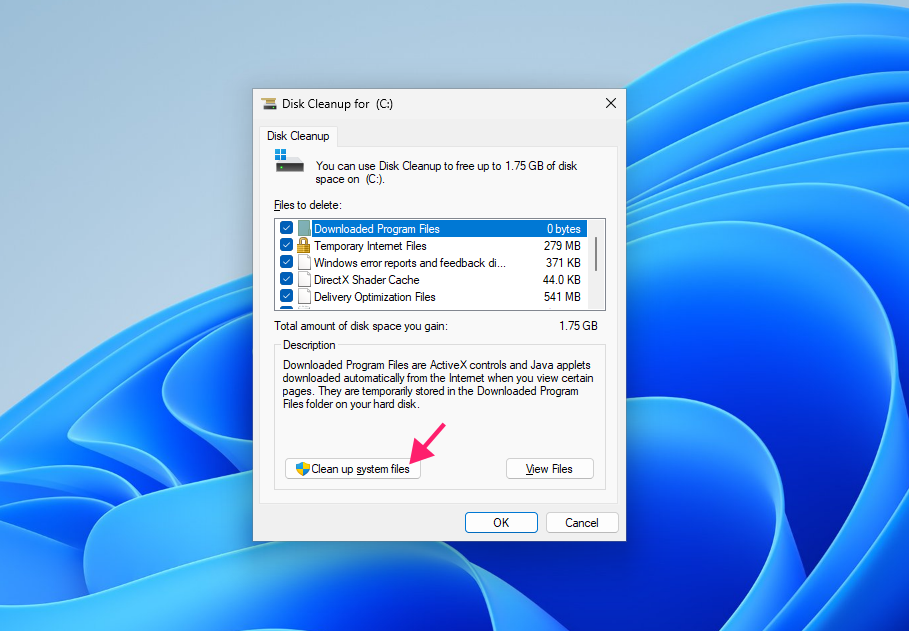Click the files list vertical scrollbar thumb

pos(596,253)
